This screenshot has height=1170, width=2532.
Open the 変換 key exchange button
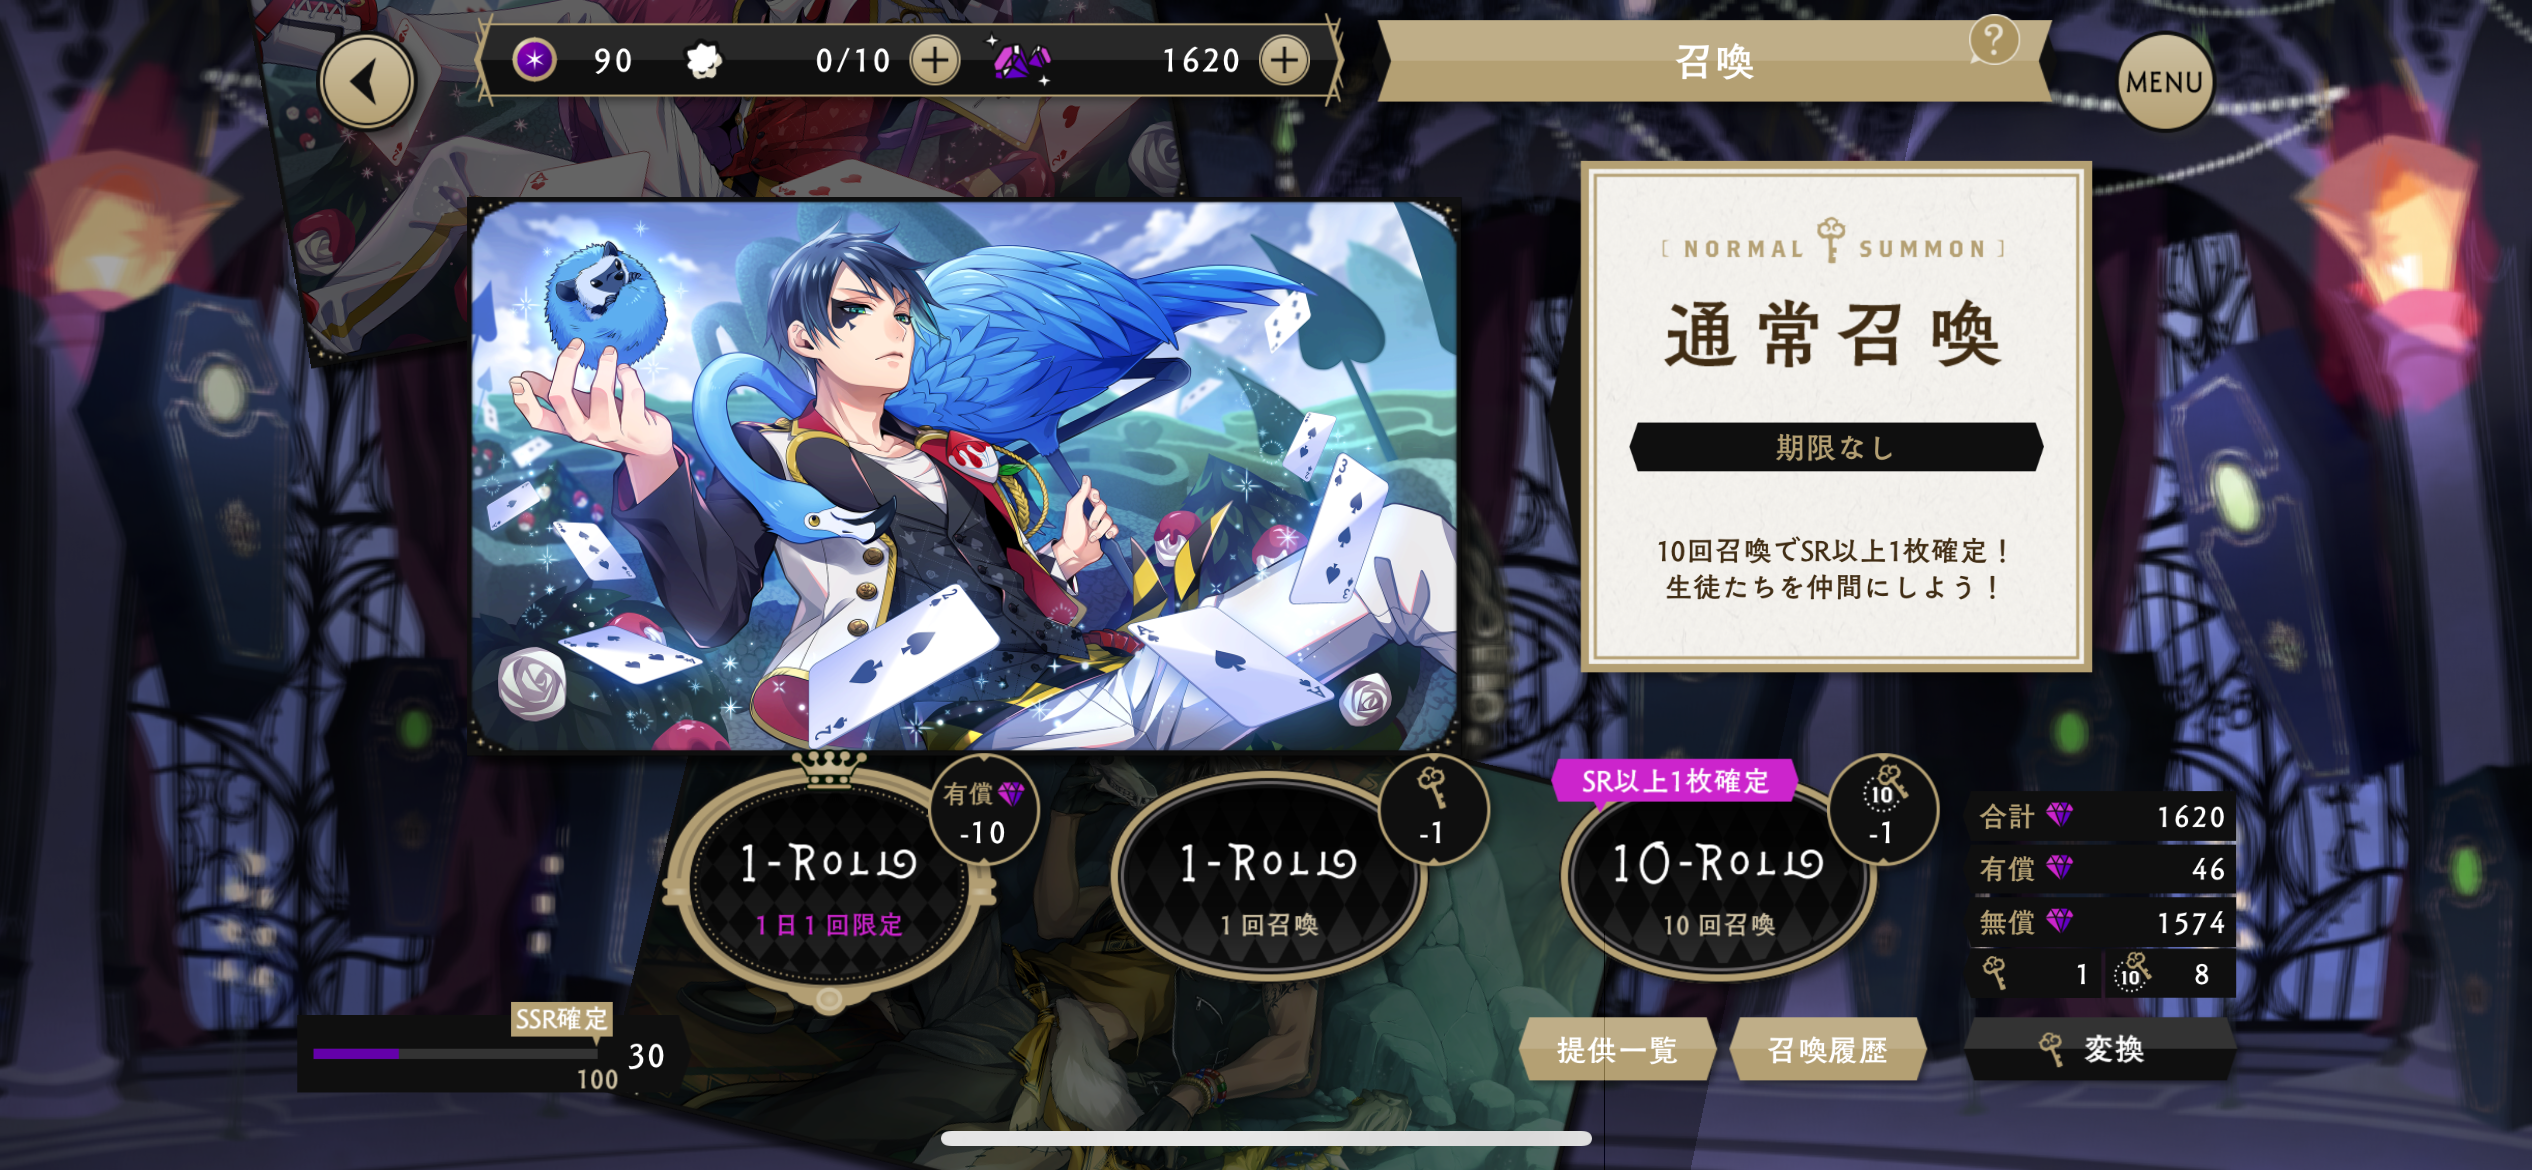2100,1050
